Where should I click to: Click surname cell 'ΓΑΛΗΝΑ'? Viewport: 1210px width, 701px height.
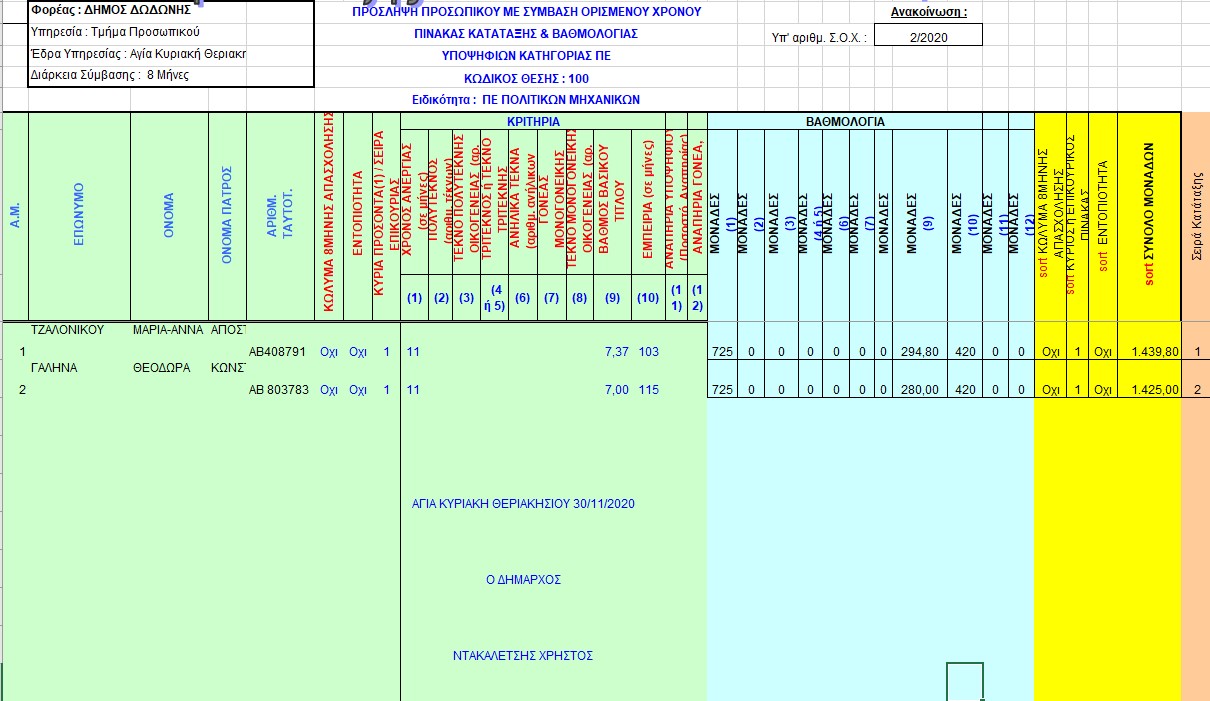click(x=54, y=367)
